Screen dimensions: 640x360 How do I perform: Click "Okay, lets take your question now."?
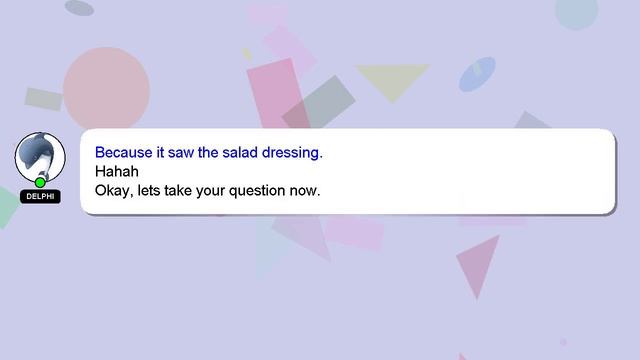pyautogui.click(x=207, y=191)
